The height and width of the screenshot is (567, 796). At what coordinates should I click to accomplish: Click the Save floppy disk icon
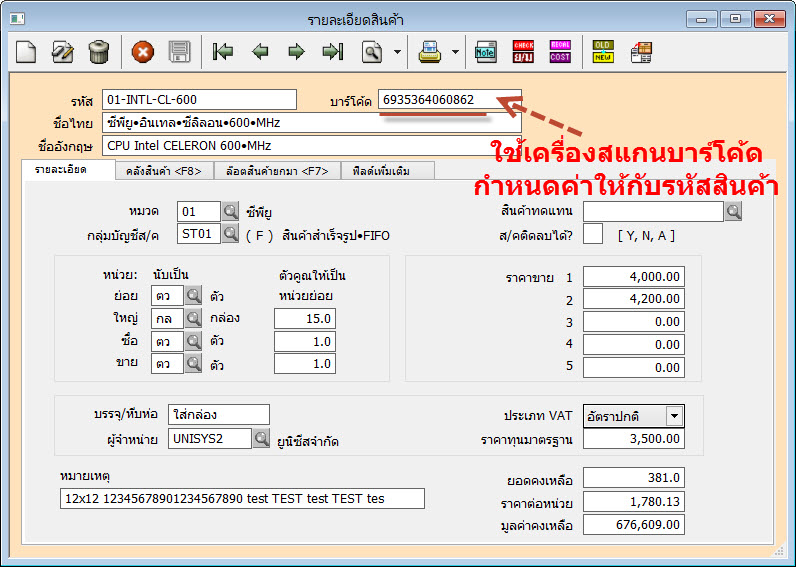tap(179, 52)
